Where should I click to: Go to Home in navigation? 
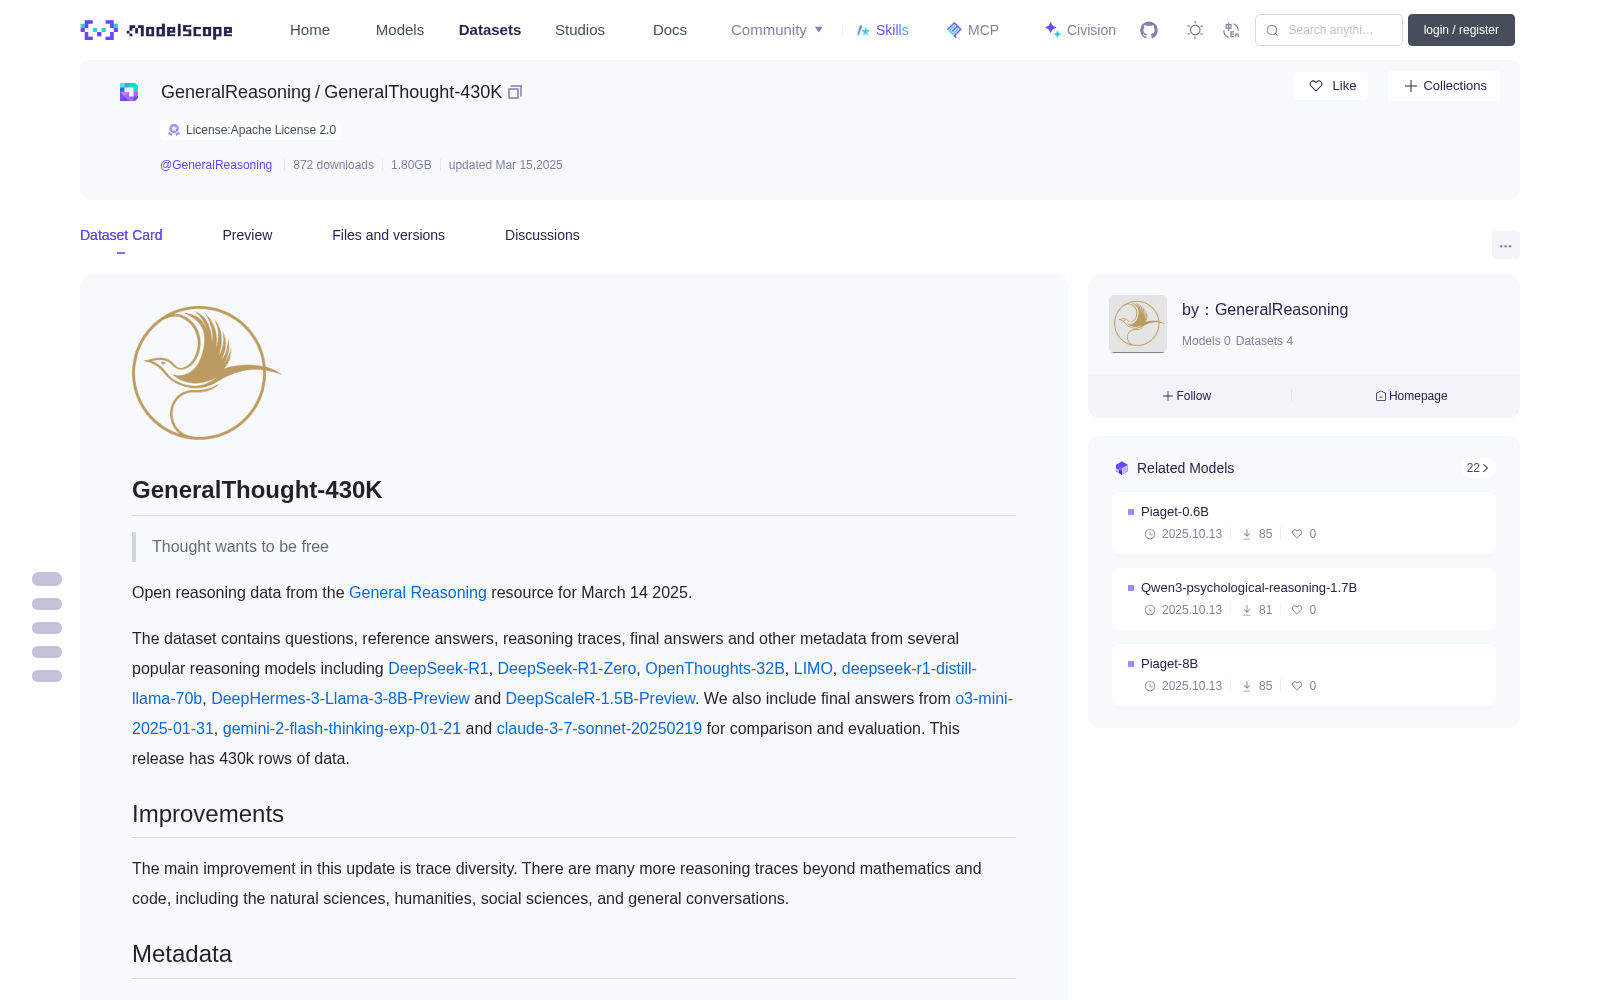click(310, 30)
